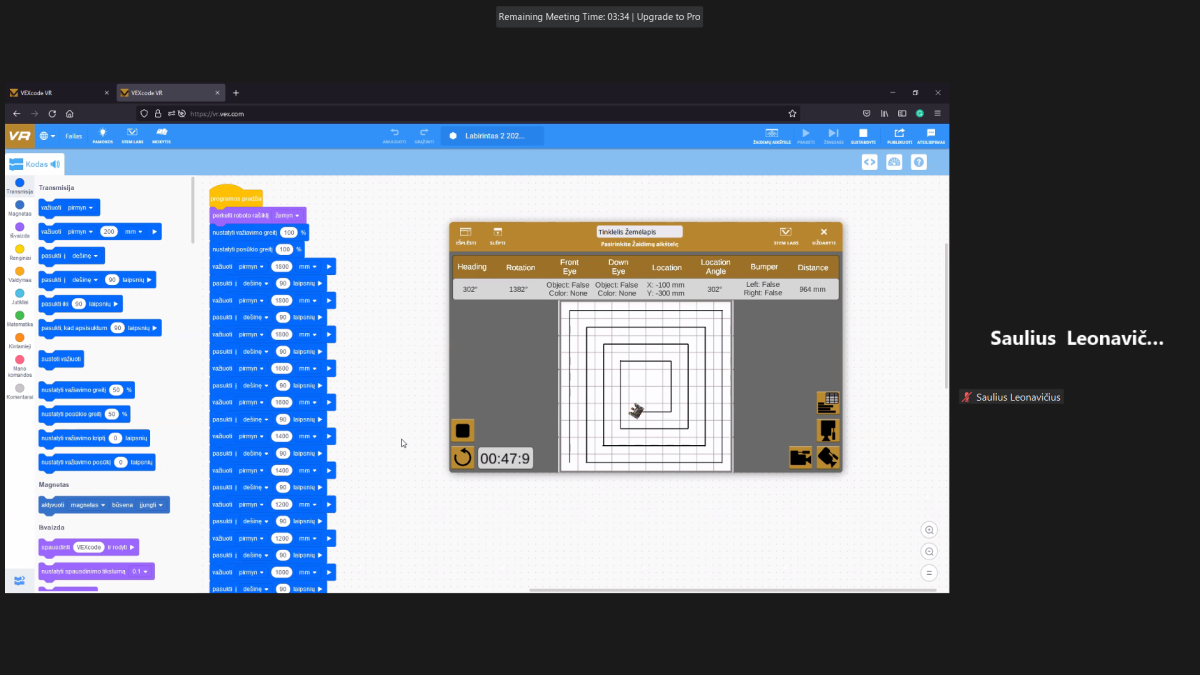Image resolution: width=1200 pixels, height=675 pixels.
Task: Open the code viewer icon
Action: pos(869,162)
